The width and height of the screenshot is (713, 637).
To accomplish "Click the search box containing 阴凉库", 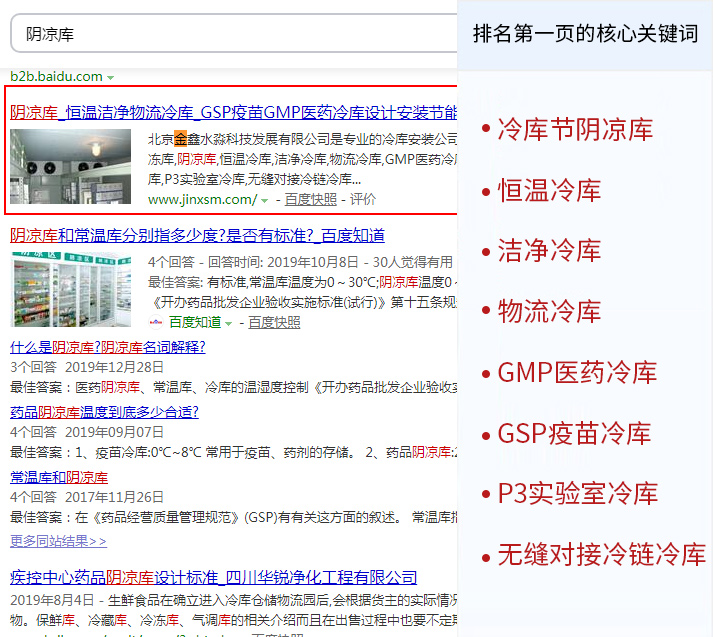I will (234, 33).
